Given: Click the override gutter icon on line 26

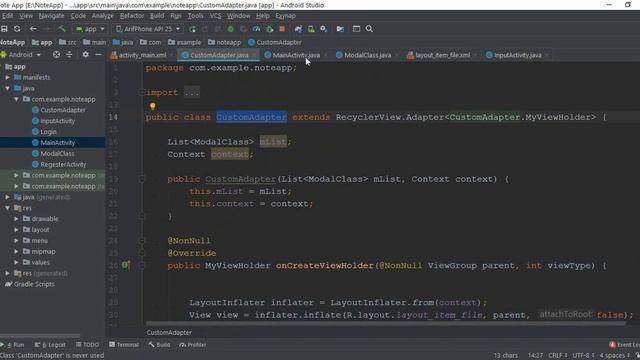Looking at the screenshot, I should 126,265.
